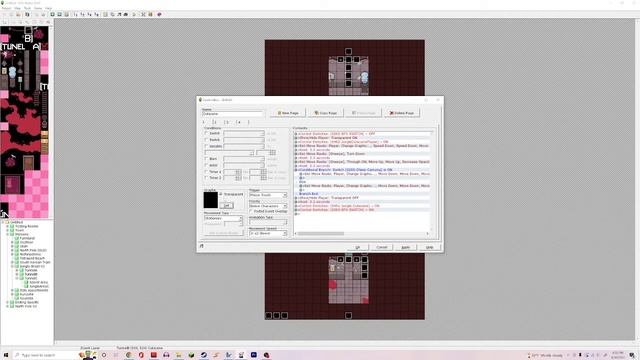
Task: Click the event Name input field
Action: [233, 114]
